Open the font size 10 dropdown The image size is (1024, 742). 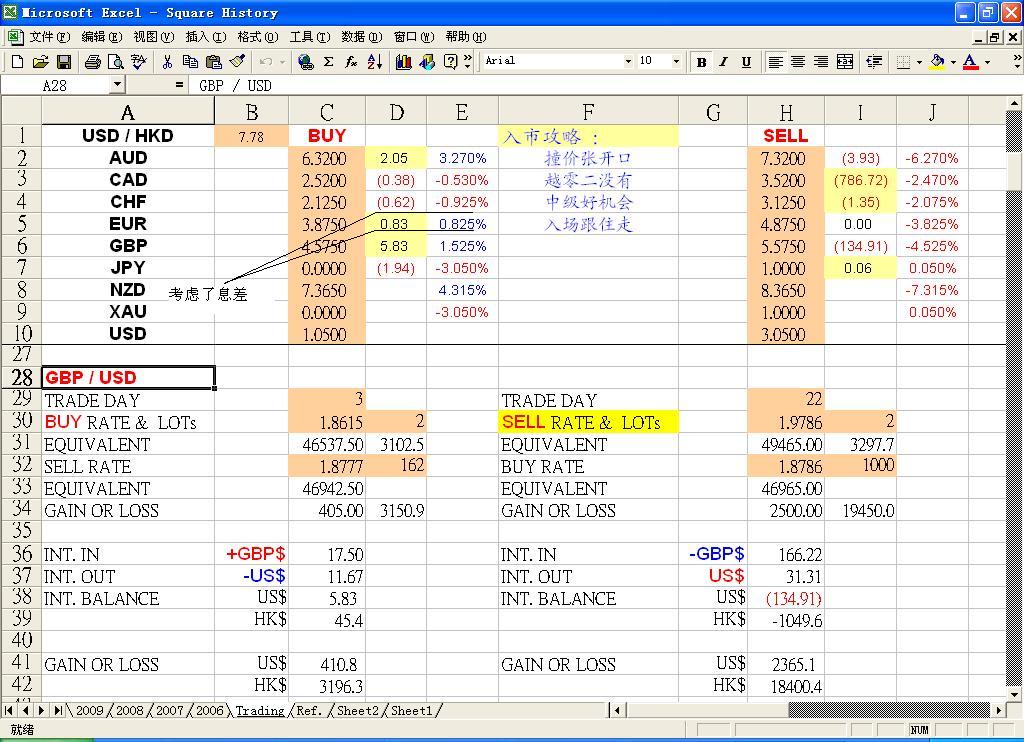click(676, 61)
